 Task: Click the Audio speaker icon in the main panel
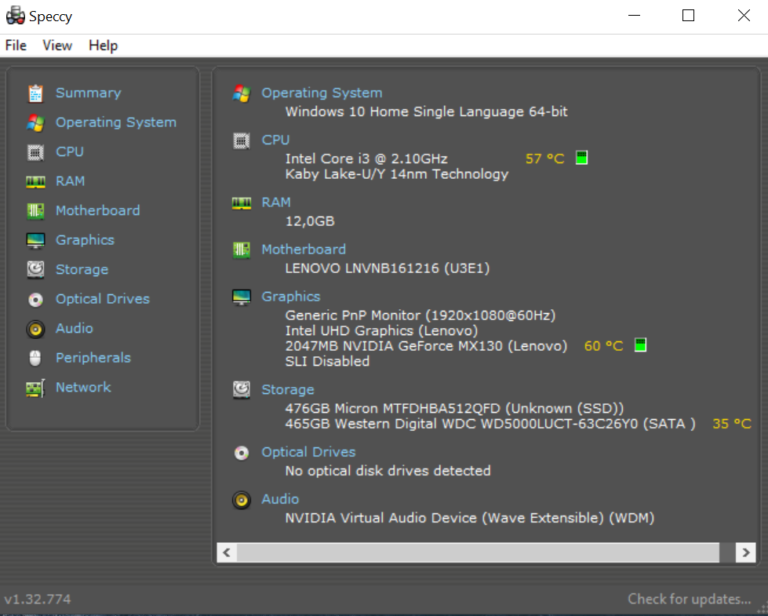click(241, 500)
